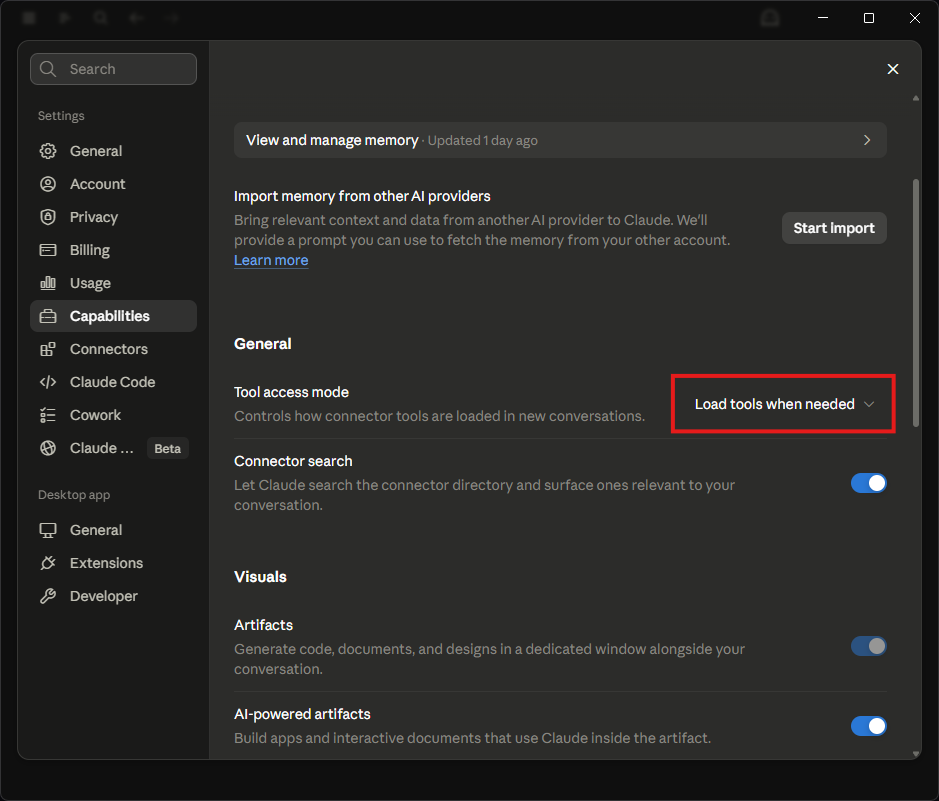Go to Account settings
The height and width of the screenshot is (801, 939).
[113, 184]
